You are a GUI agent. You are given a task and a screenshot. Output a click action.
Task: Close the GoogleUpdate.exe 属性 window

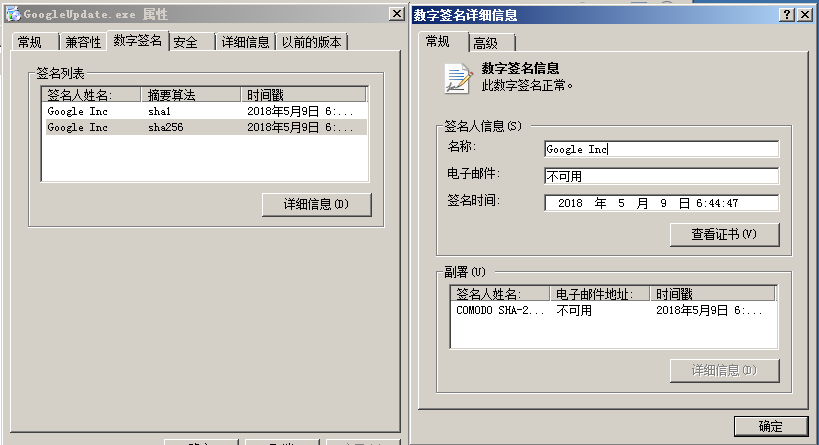[x=397, y=14]
